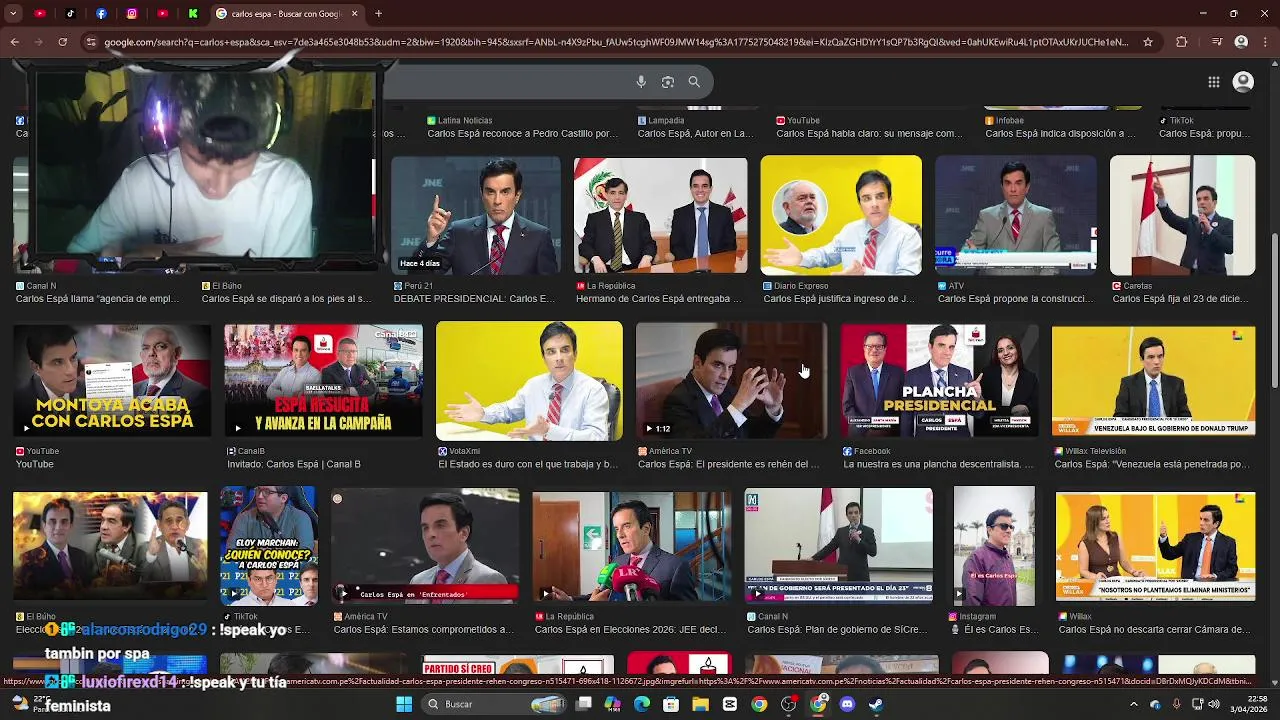Viewport: 1280px width, 720px height.
Task: View site information icon in address bar
Action: coord(91,42)
